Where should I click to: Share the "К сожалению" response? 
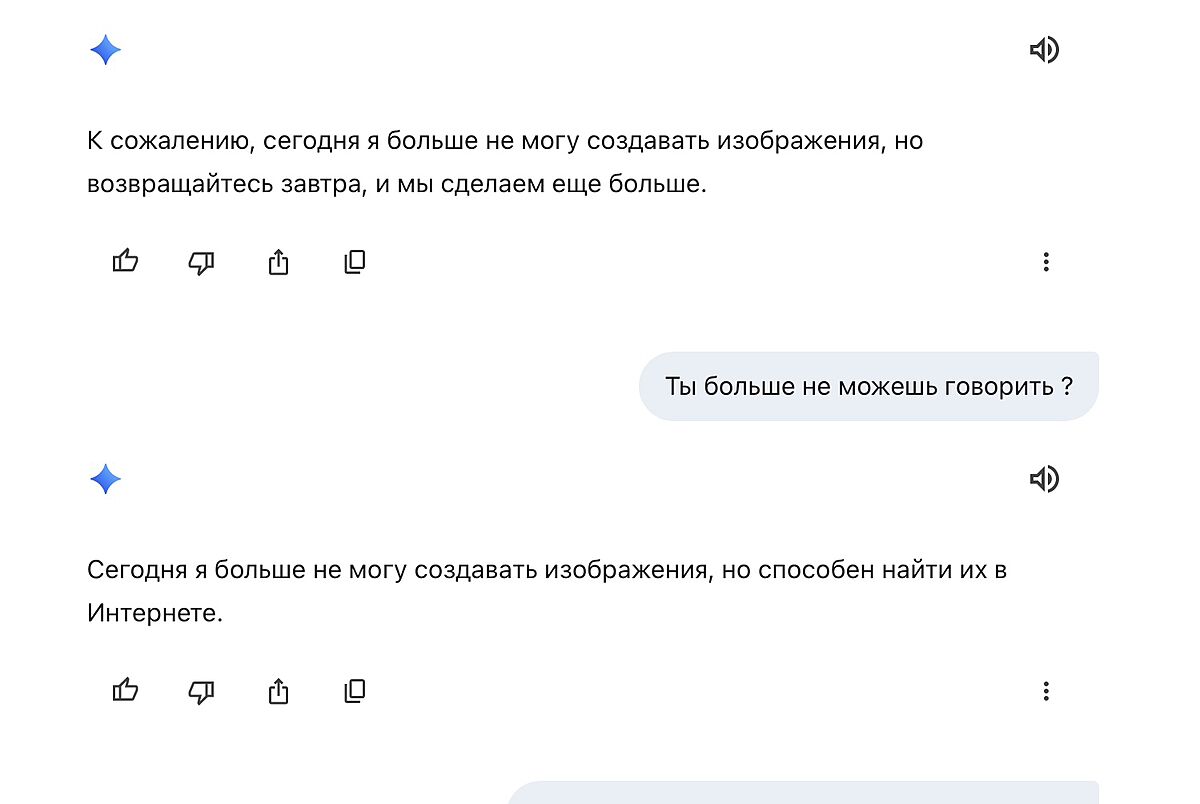(278, 262)
